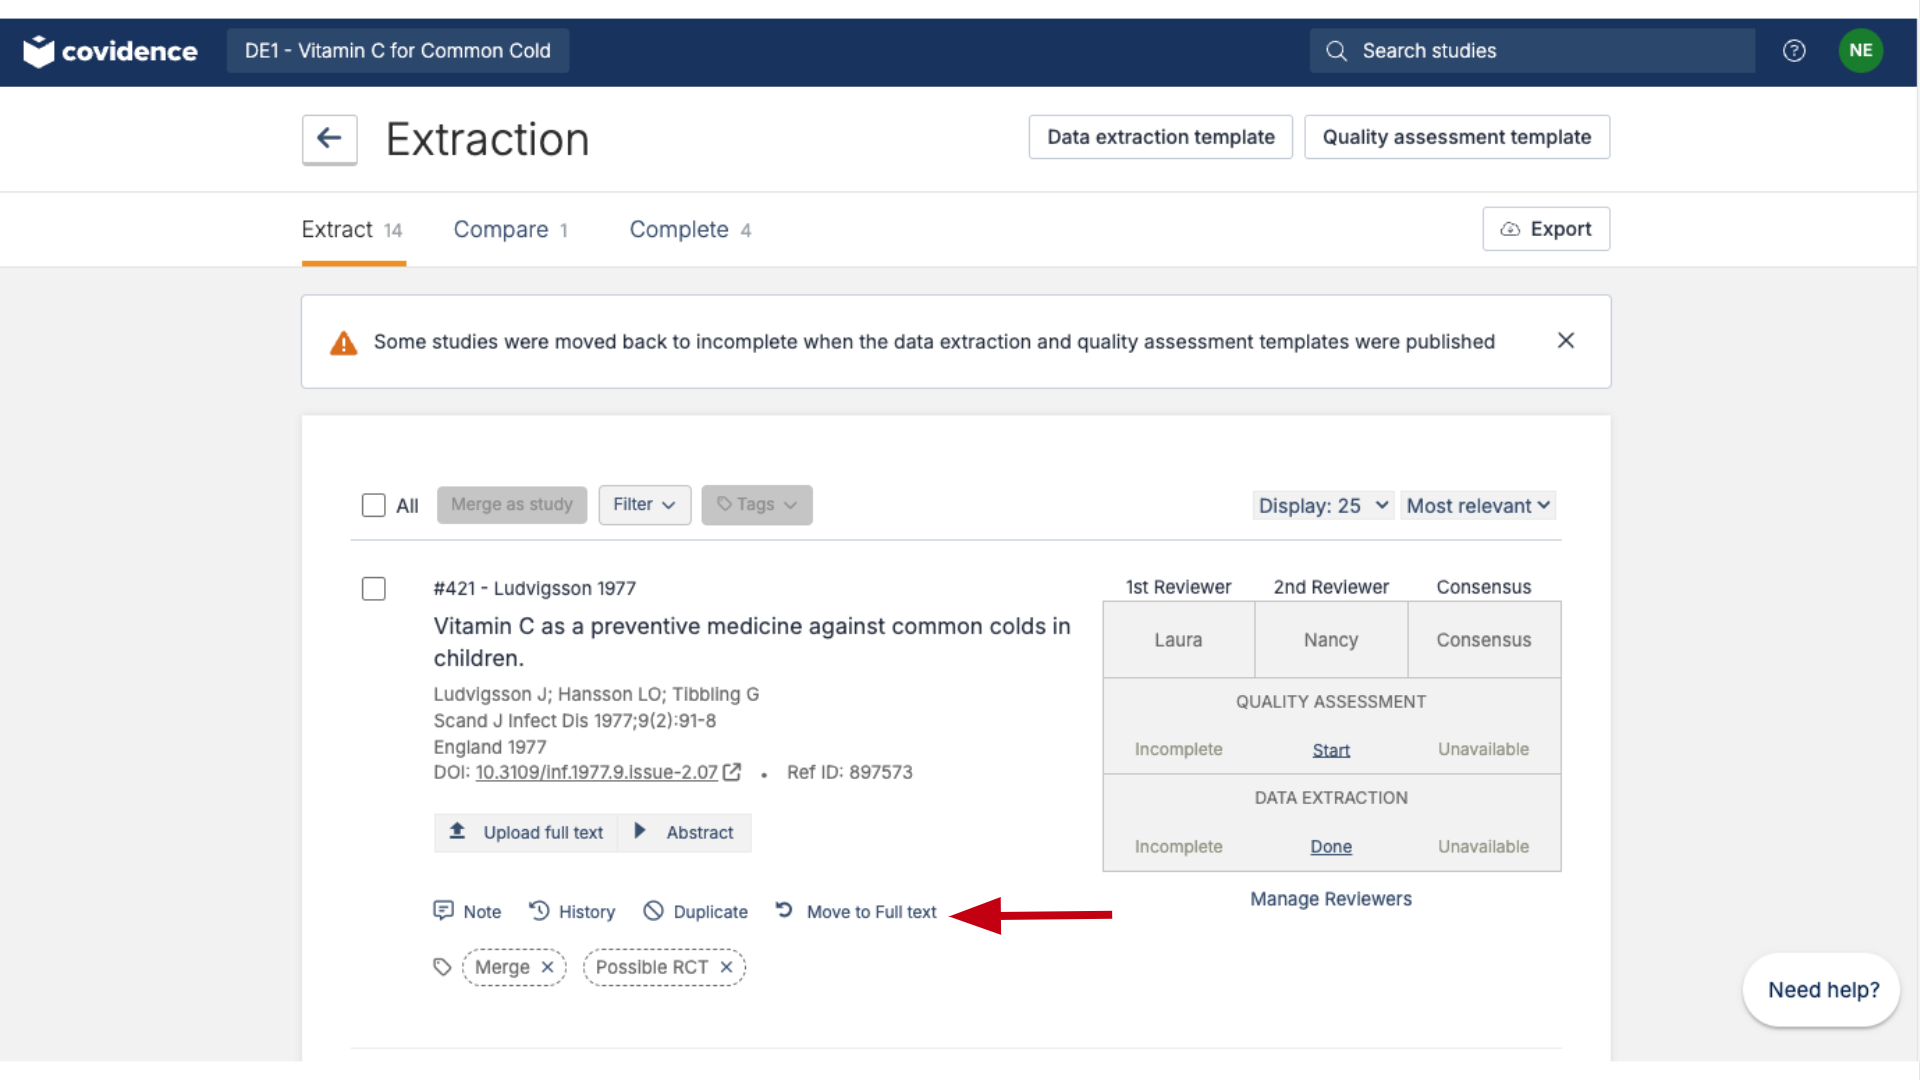Expand the Abstract section
Screen dimensions: 1920x1080
pos(685,832)
